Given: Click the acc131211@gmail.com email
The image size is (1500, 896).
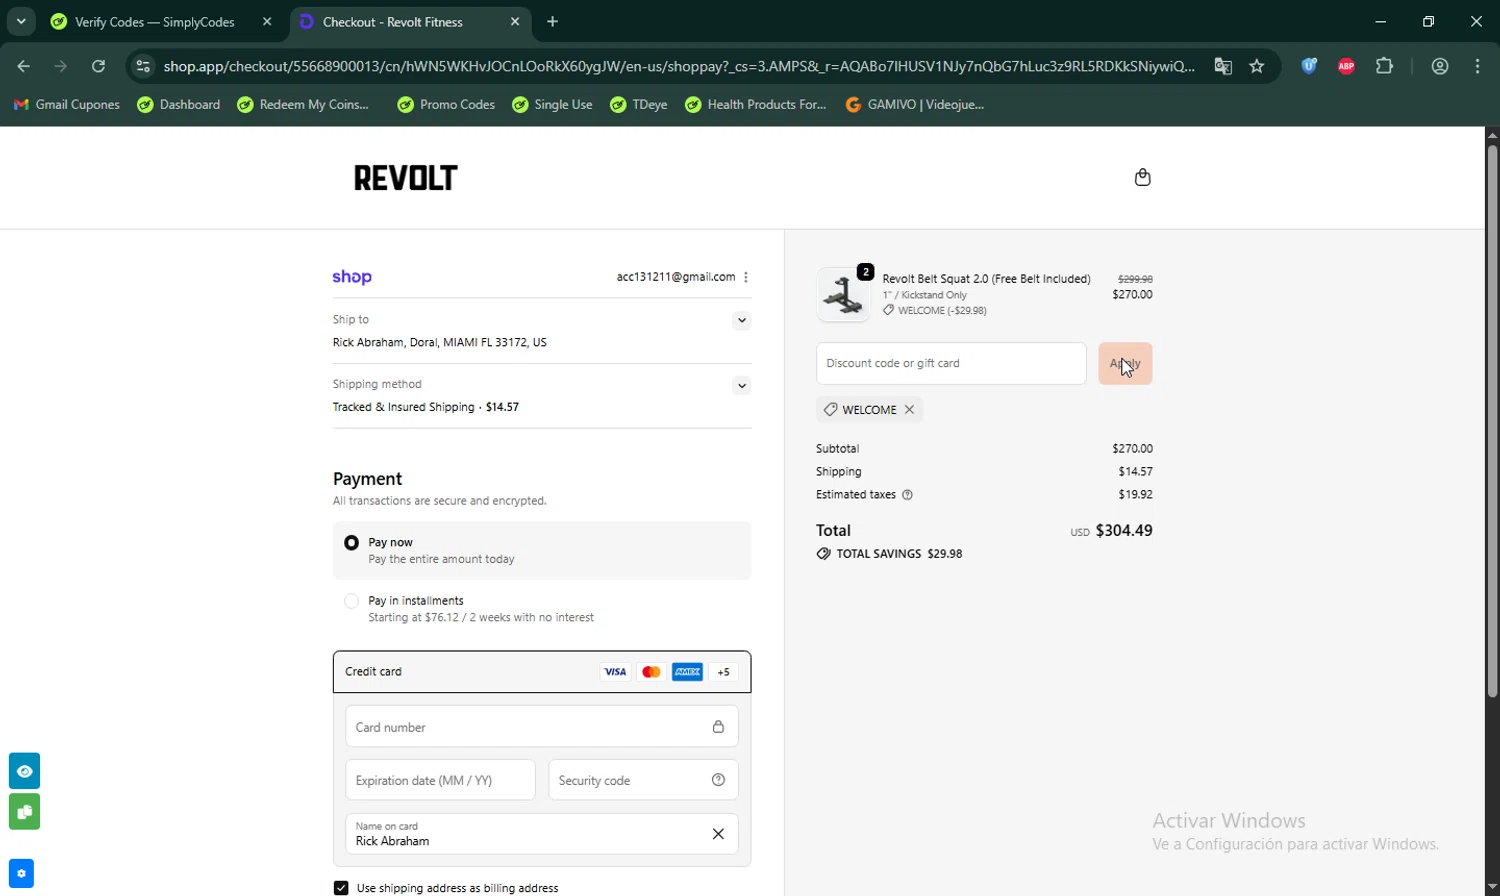Looking at the screenshot, I should [x=676, y=277].
